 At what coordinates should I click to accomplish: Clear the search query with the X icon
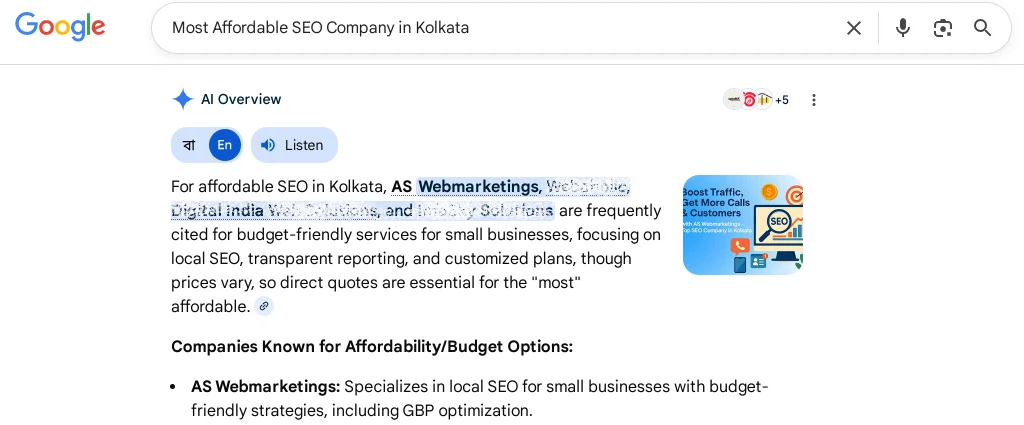(854, 28)
